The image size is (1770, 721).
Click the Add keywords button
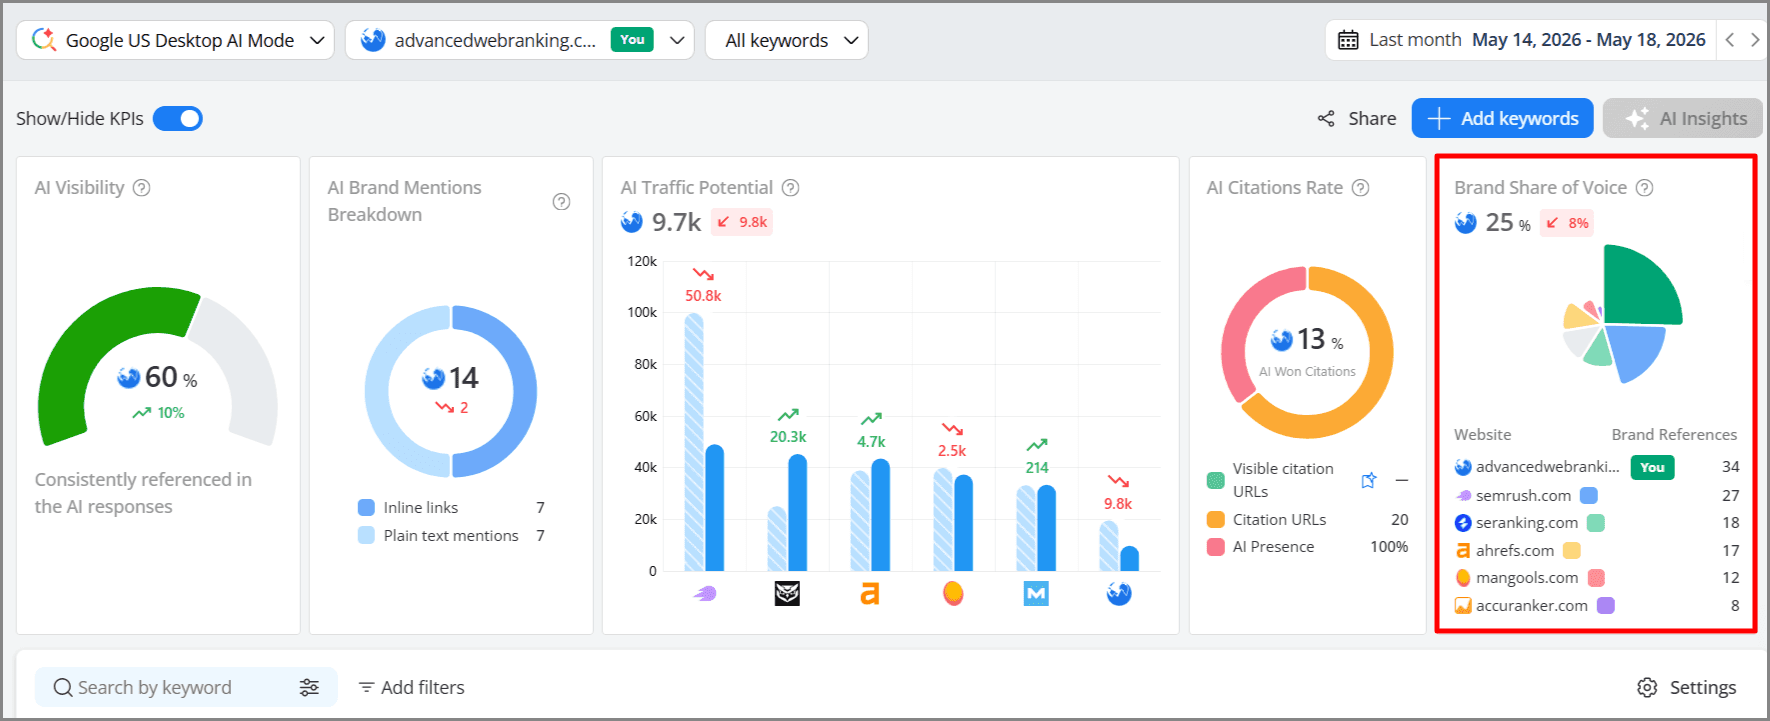click(1502, 118)
